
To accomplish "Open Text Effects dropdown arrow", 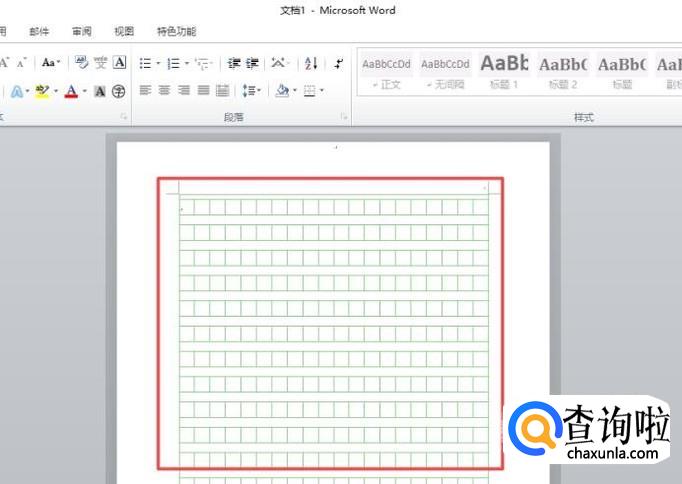I will [x=27, y=91].
